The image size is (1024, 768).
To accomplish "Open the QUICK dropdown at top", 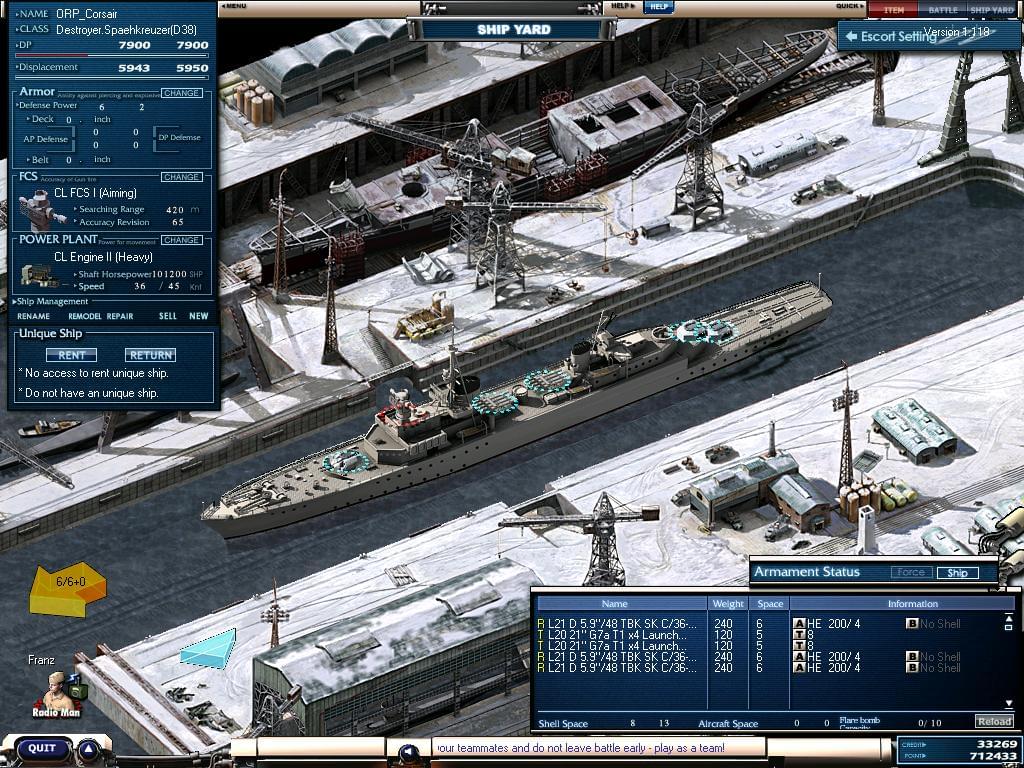I will point(851,6).
